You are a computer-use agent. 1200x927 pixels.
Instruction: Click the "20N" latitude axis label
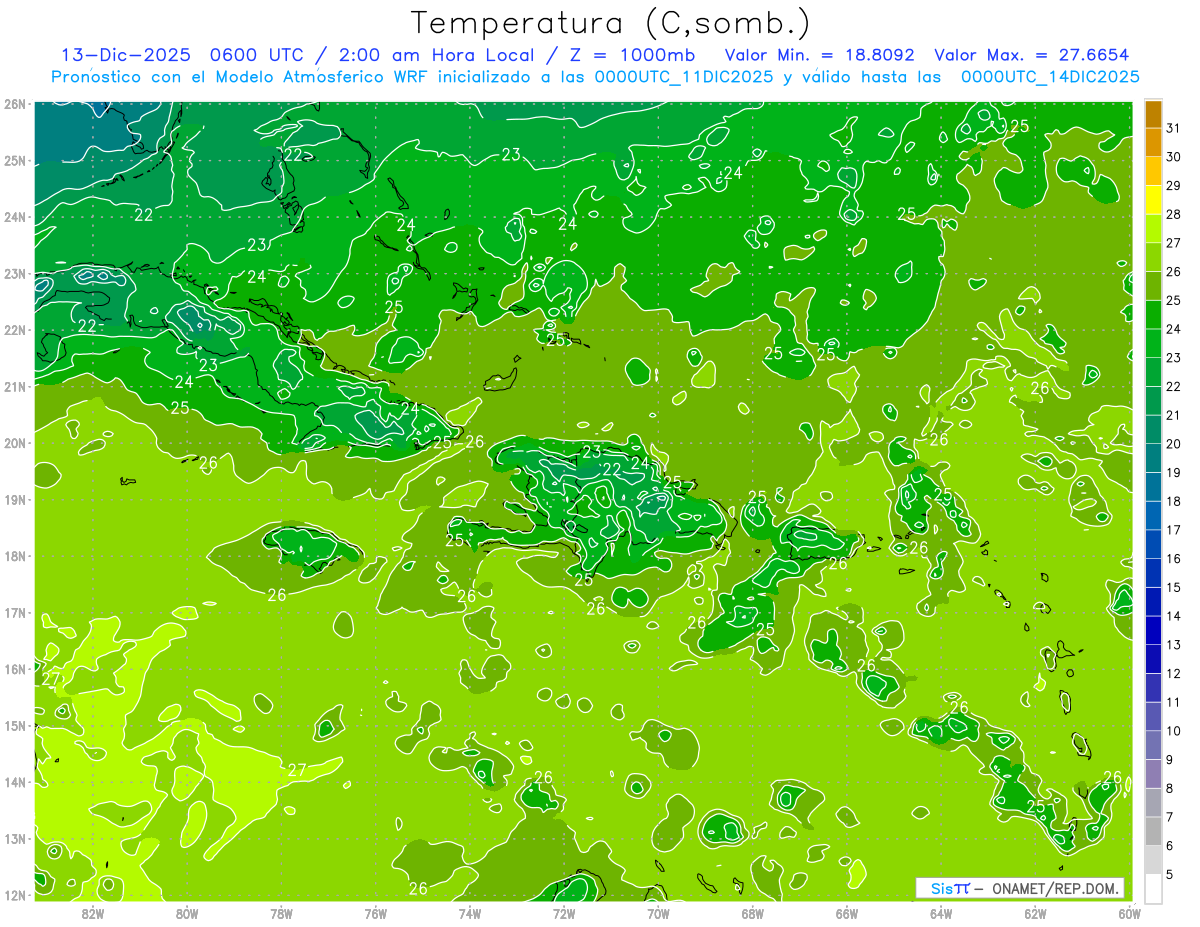coord(15,443)
